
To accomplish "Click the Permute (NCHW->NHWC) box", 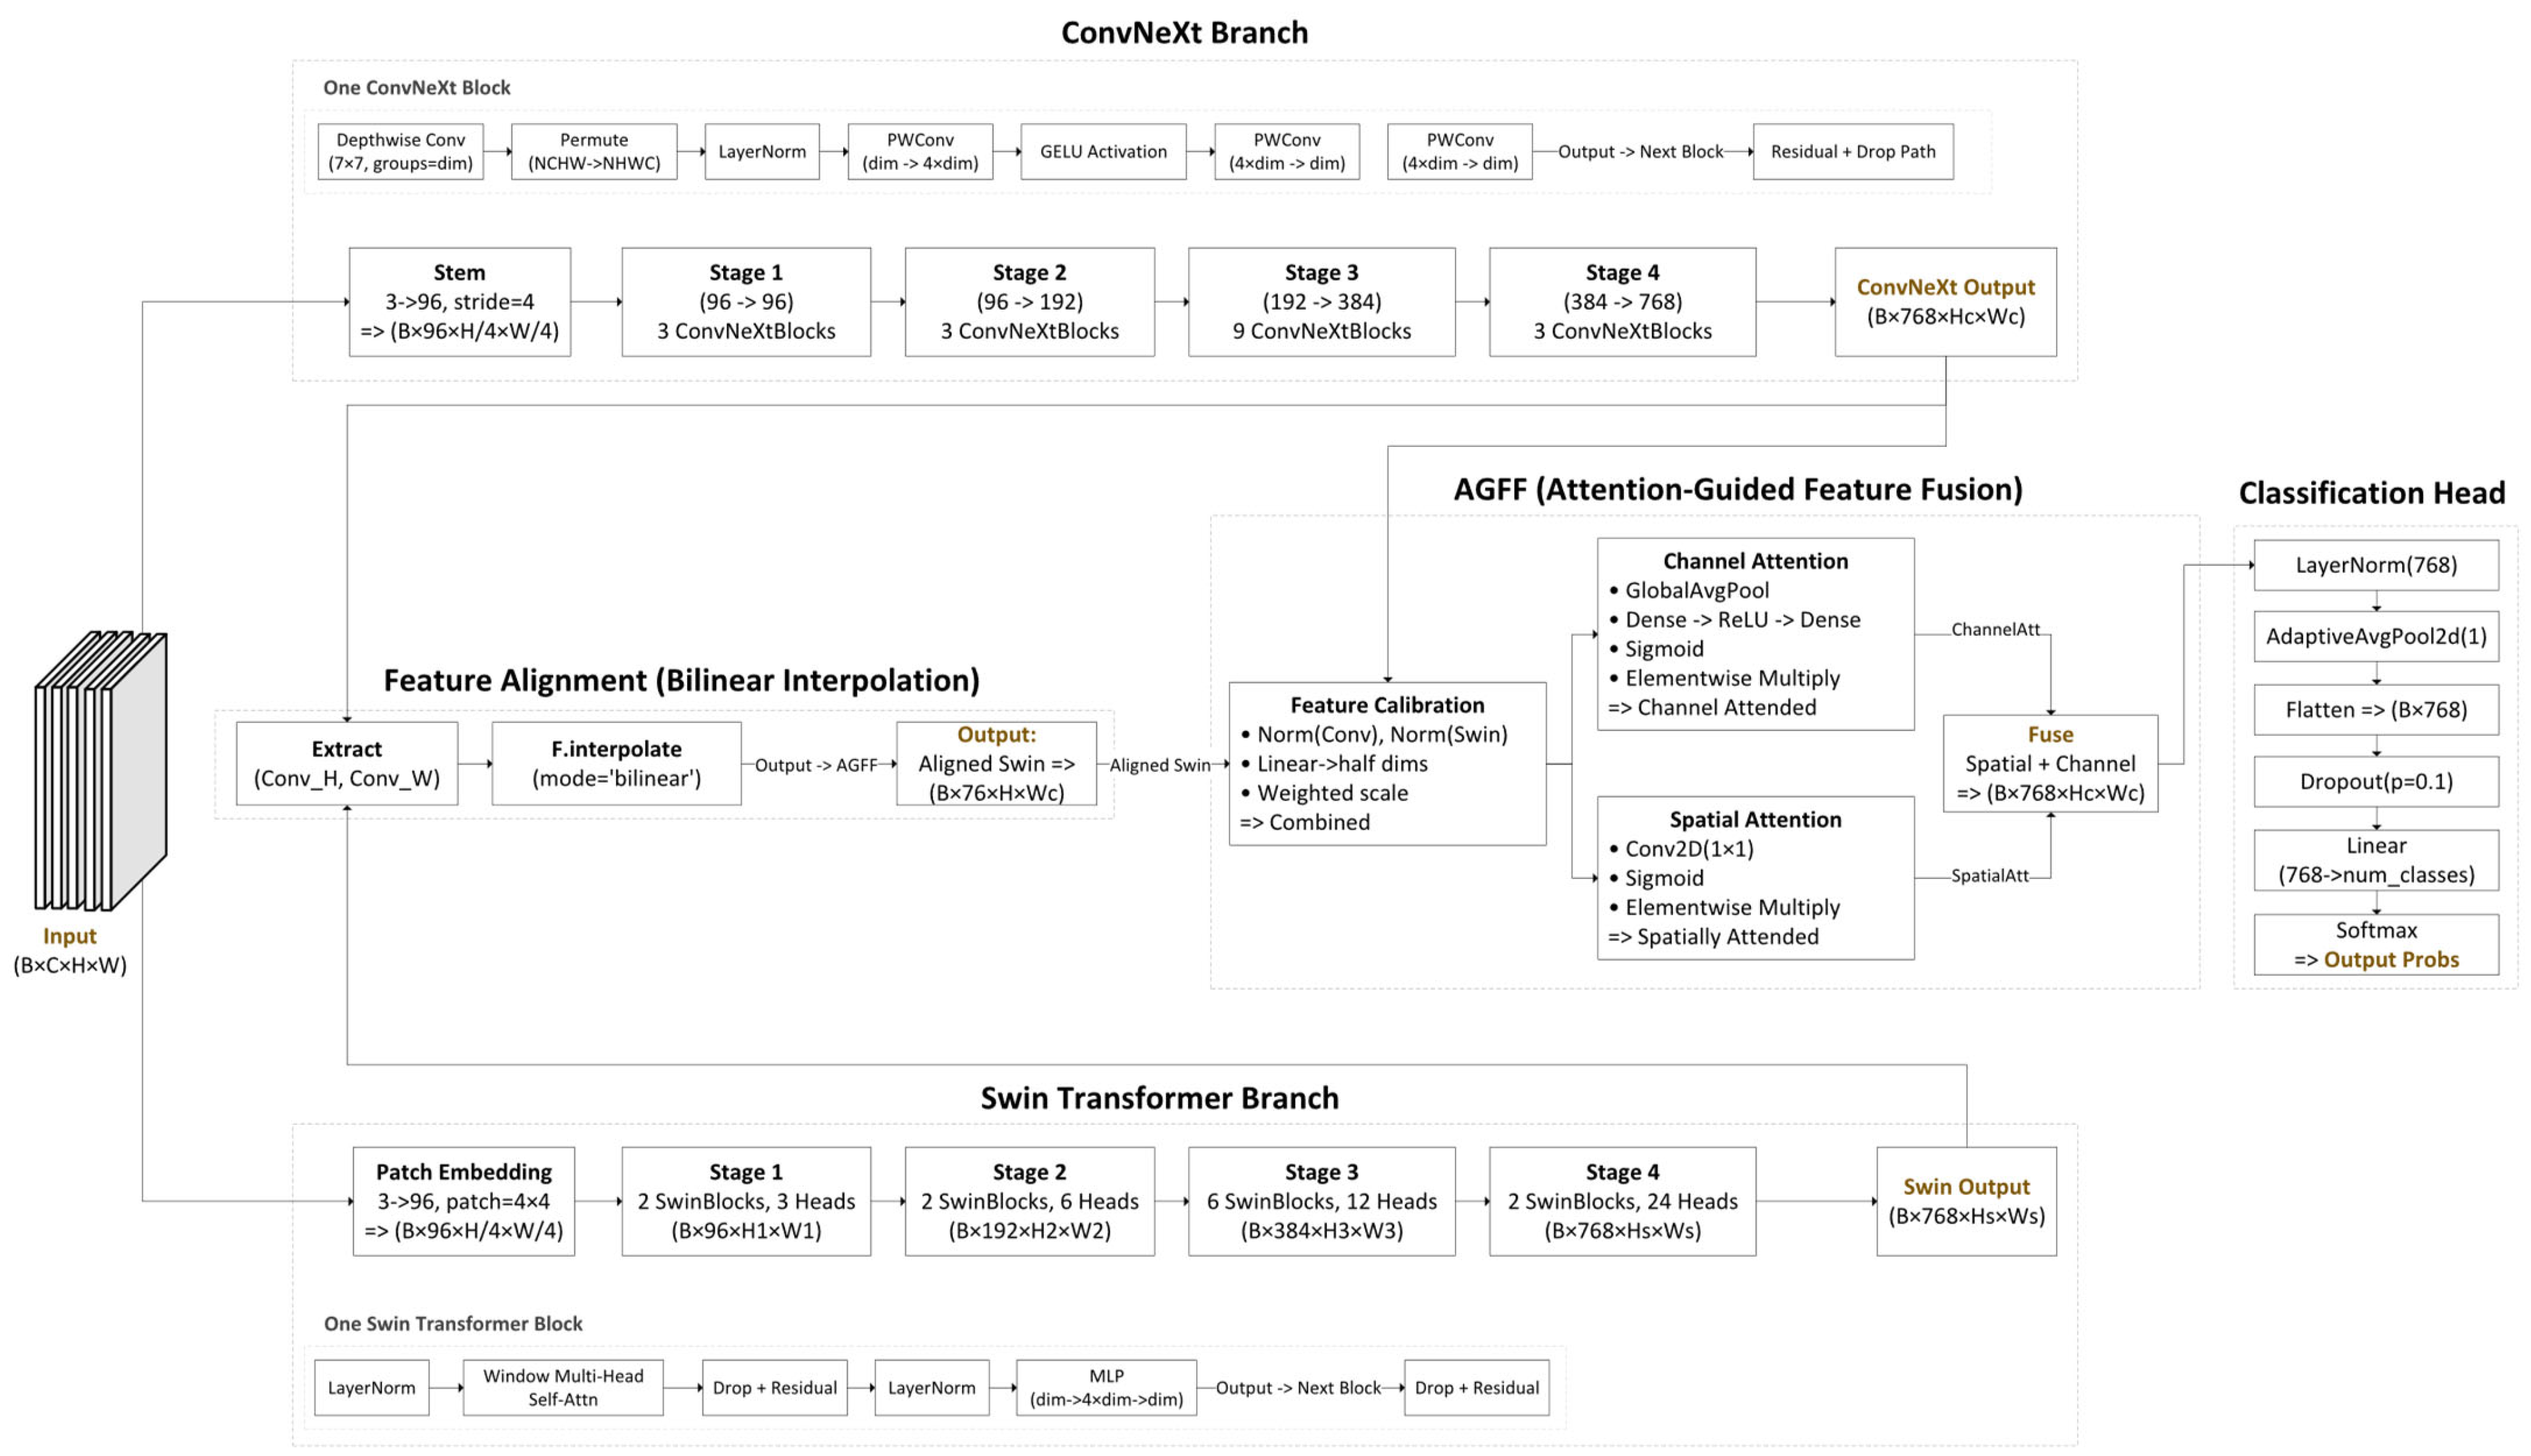I will (x=594, y=152).
